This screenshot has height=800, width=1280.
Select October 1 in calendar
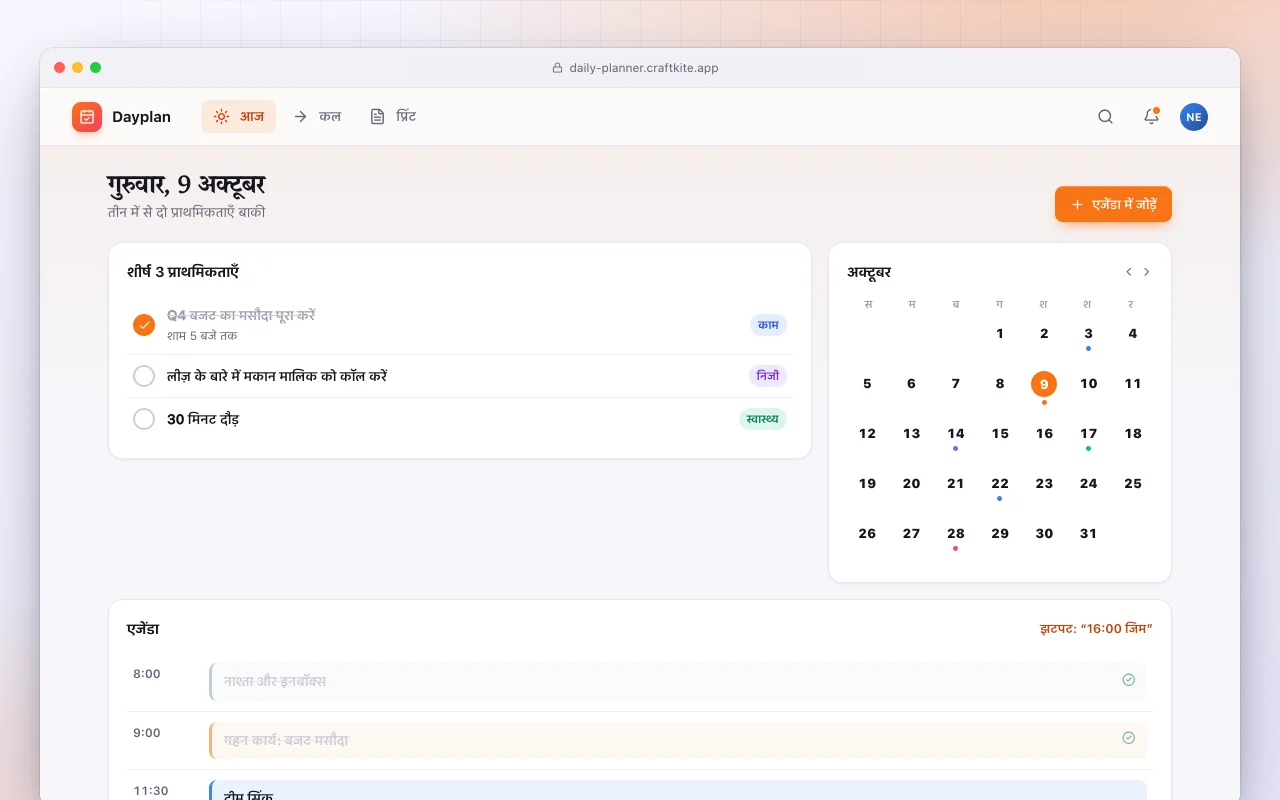coord(1000,334)
